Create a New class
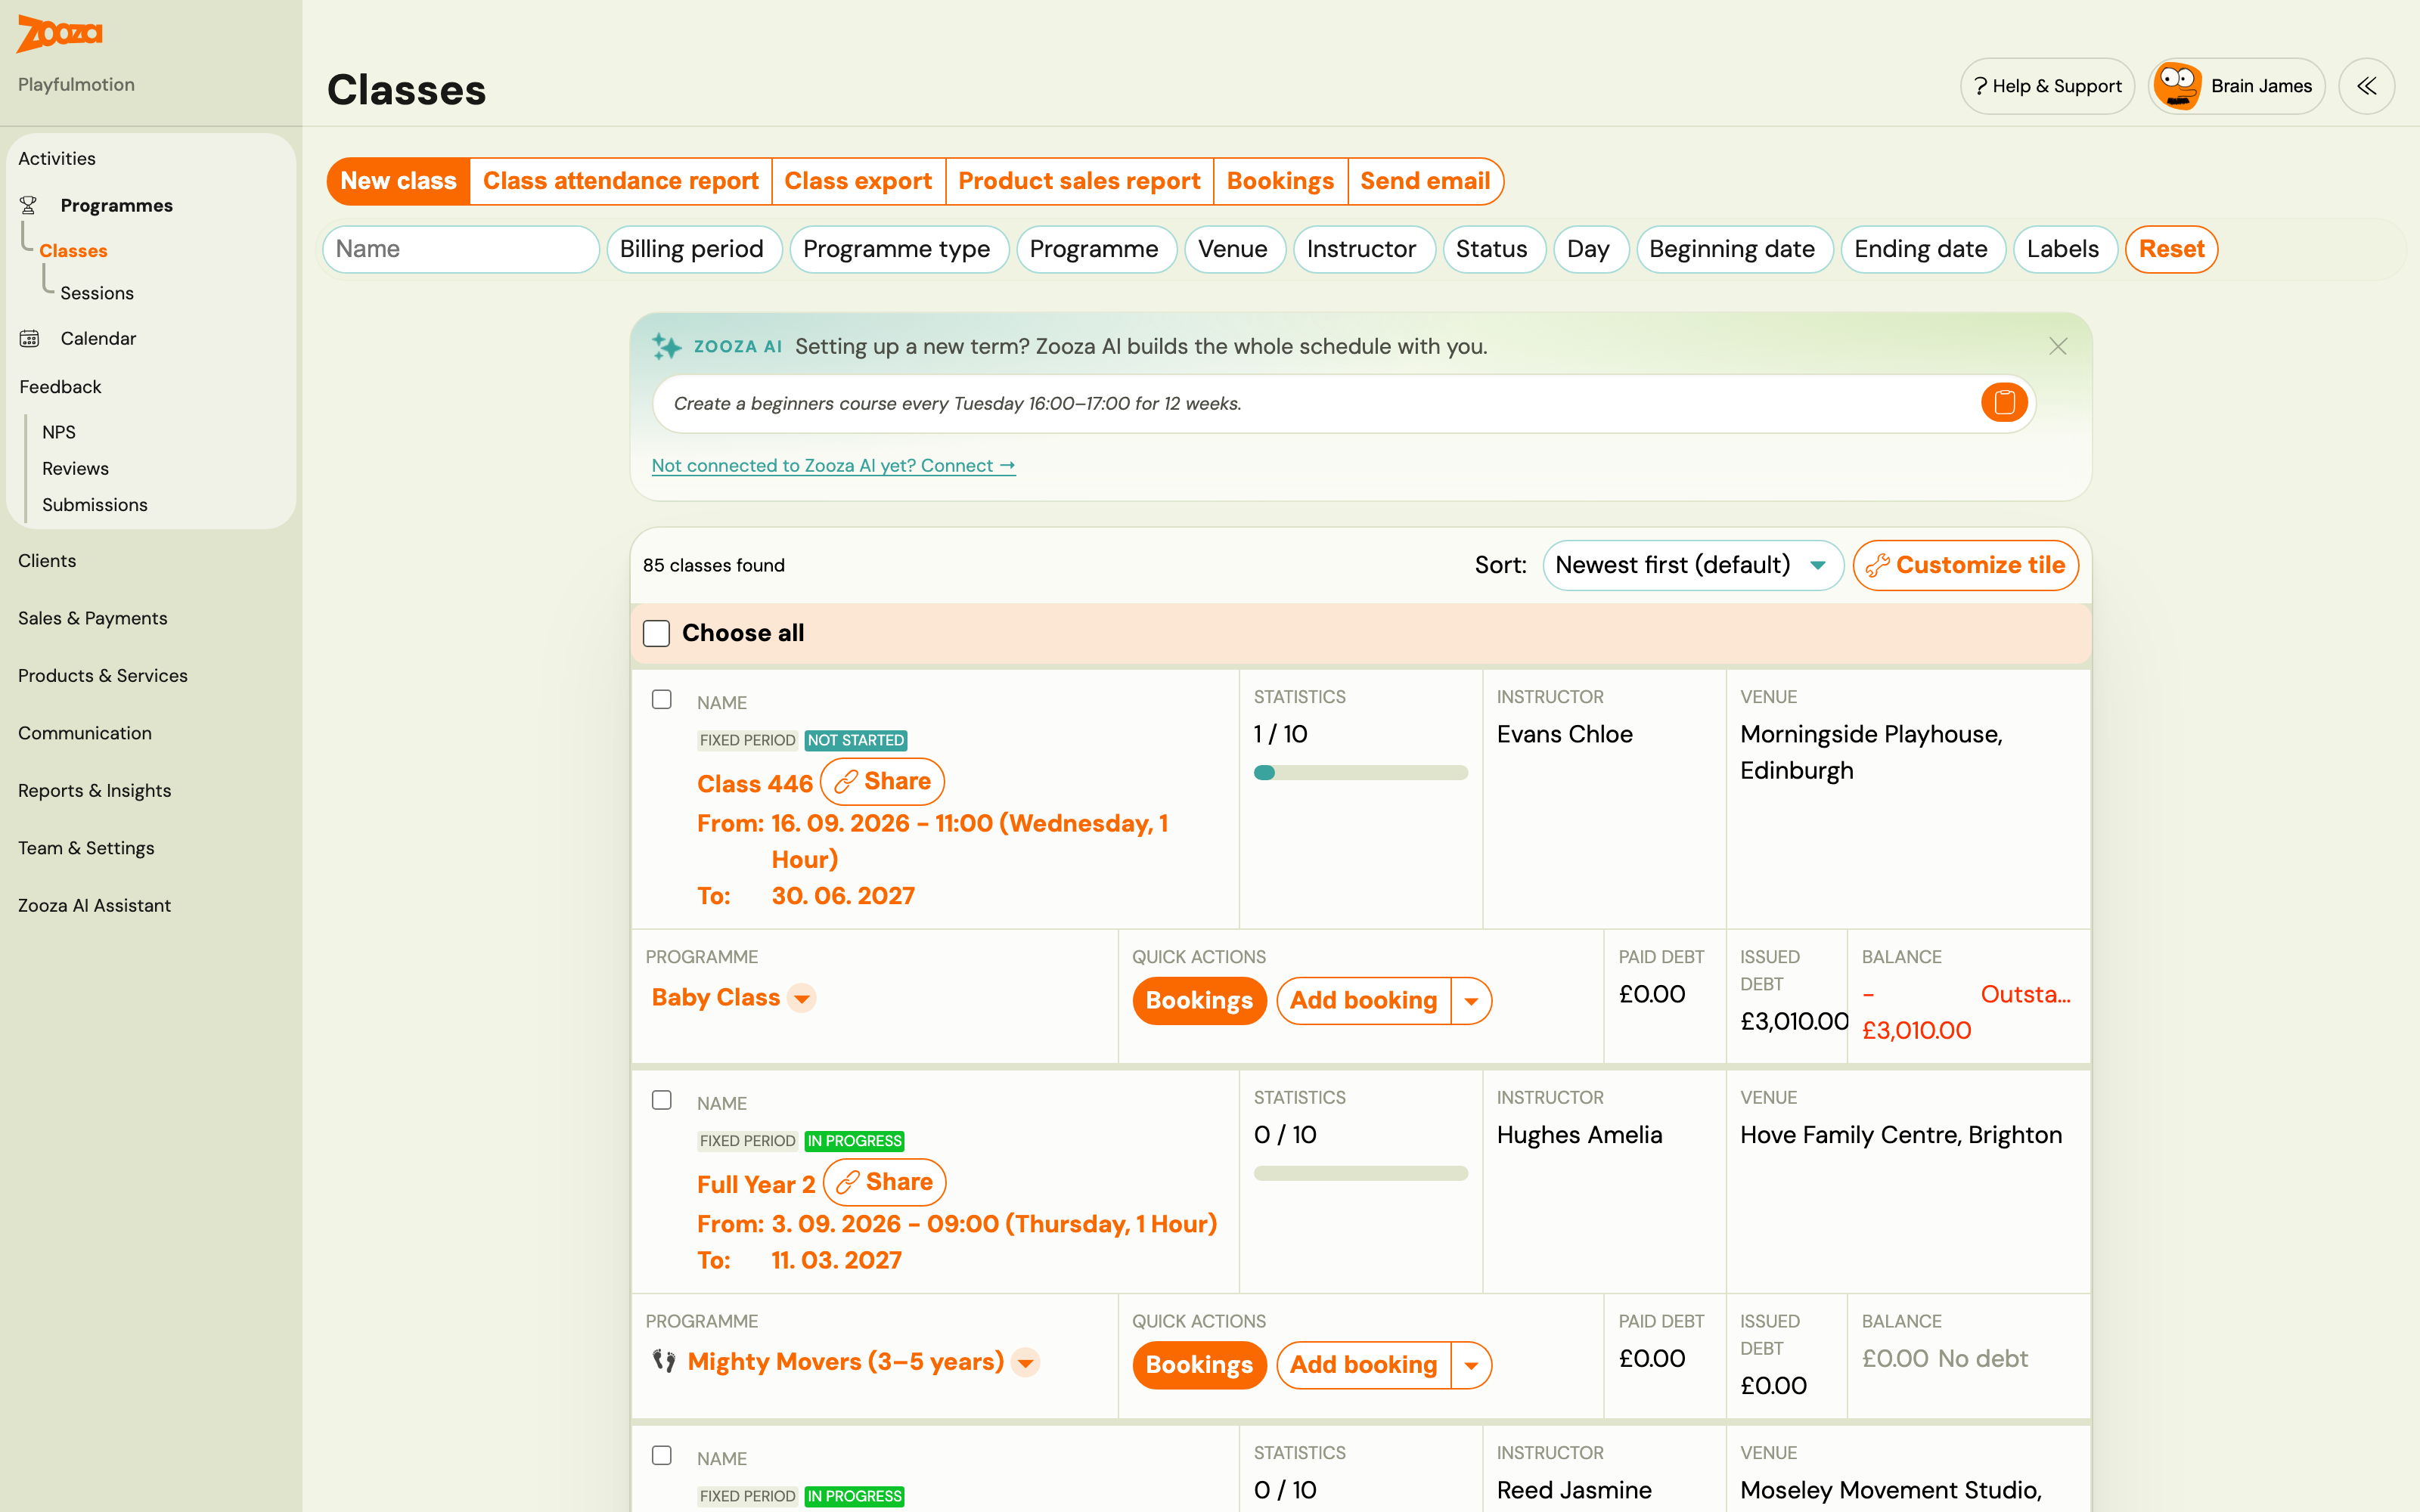The image size is (2420, 1512). click(x=398, y=181)
